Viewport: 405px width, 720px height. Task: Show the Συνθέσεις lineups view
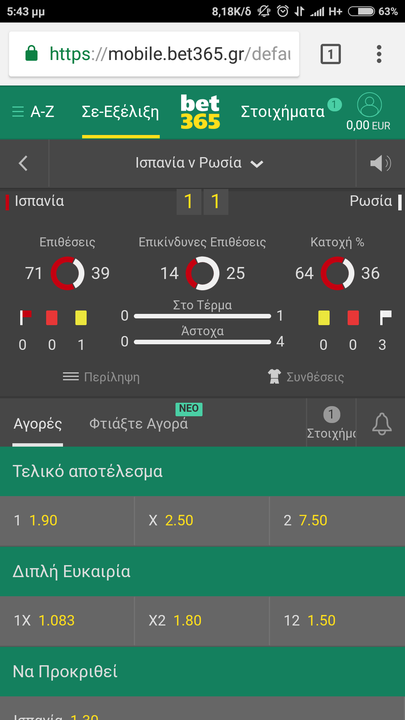(x=306, y=377)
